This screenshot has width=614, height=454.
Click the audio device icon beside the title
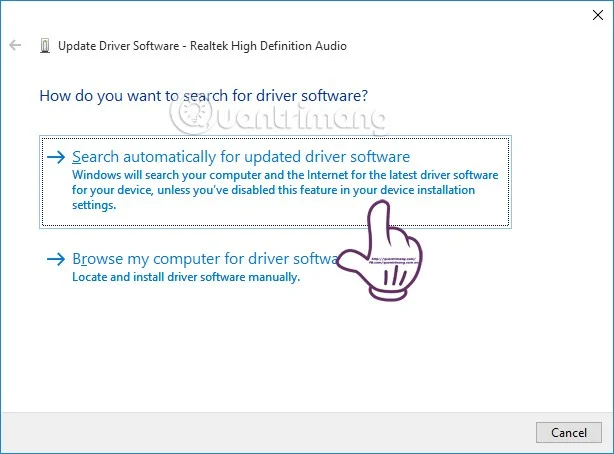[45, 46]
